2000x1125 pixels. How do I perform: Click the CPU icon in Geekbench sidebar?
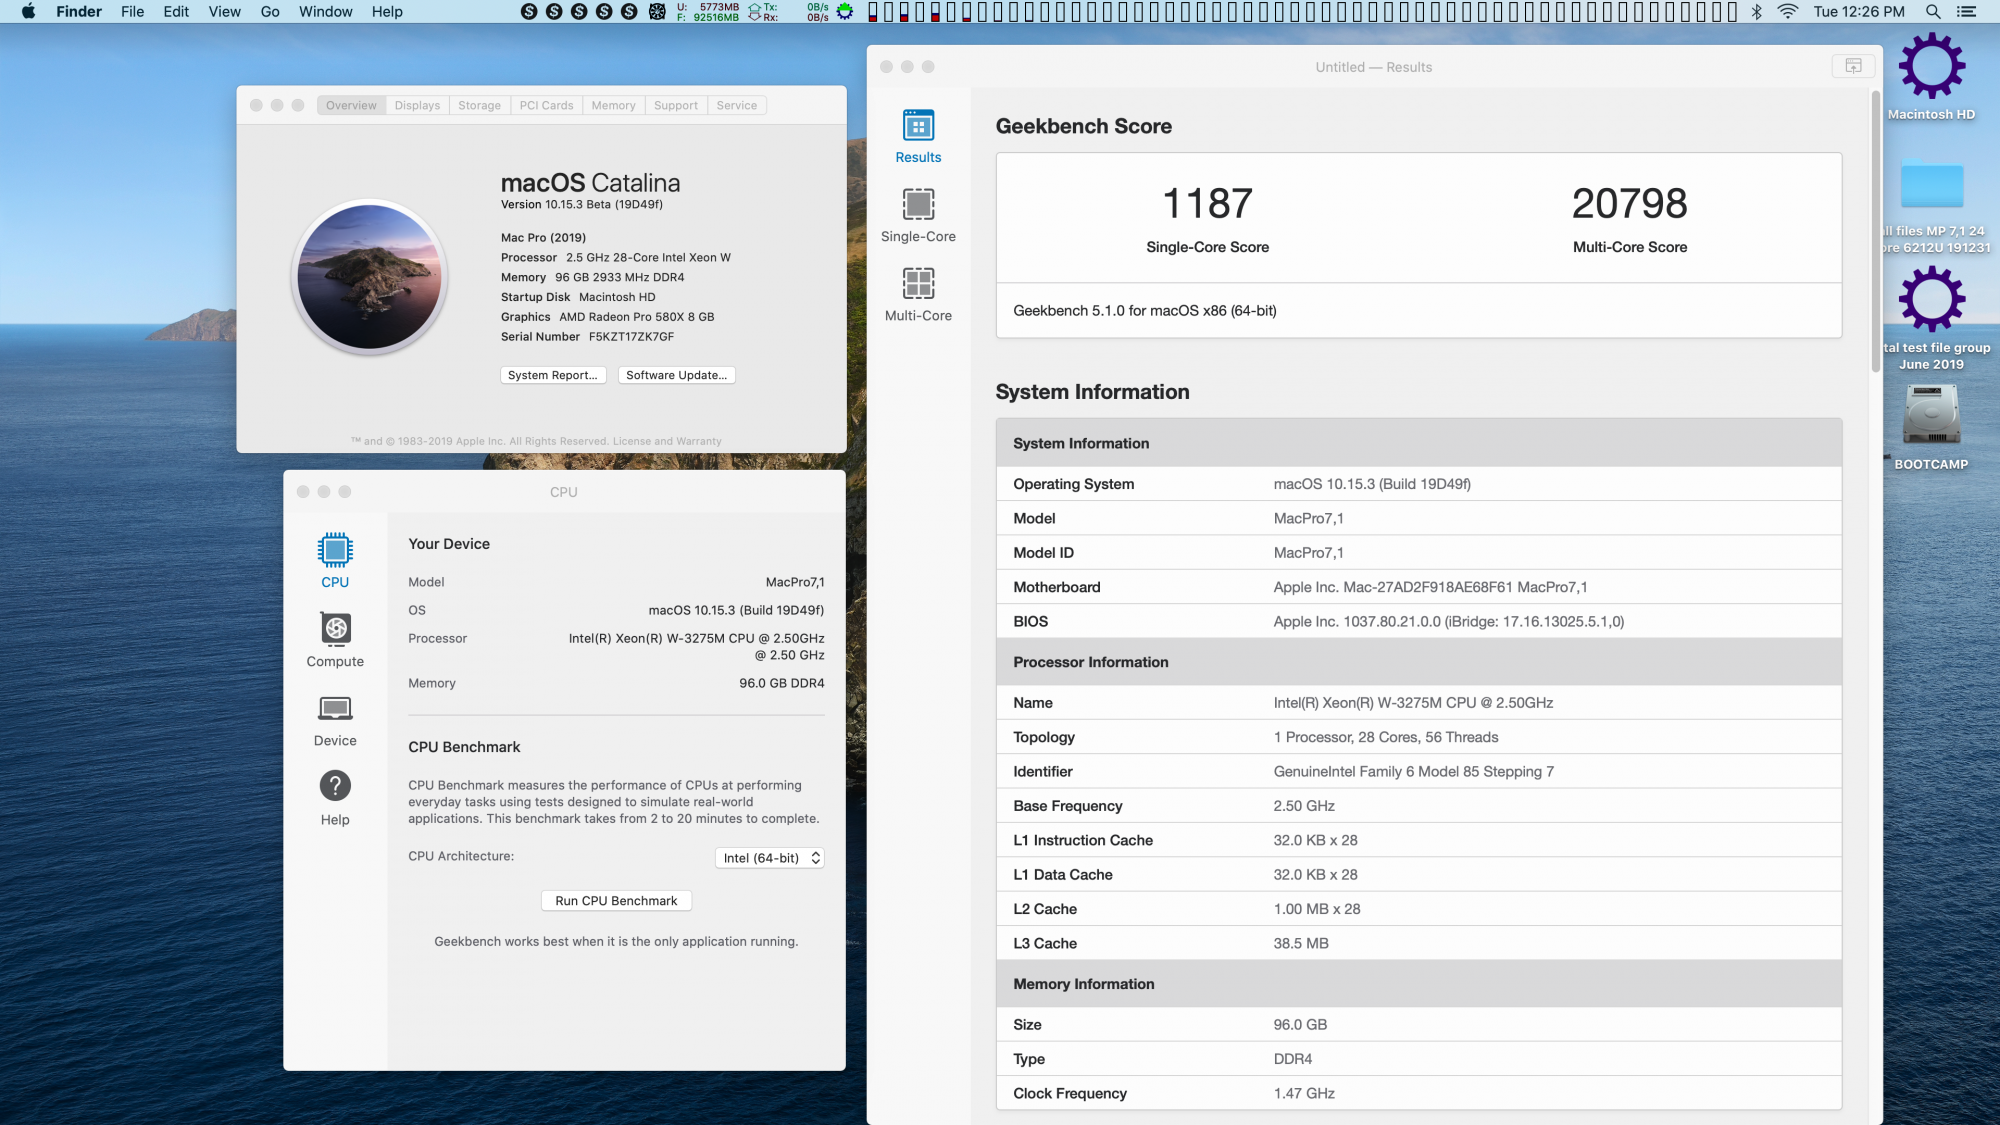click(335, 551)
